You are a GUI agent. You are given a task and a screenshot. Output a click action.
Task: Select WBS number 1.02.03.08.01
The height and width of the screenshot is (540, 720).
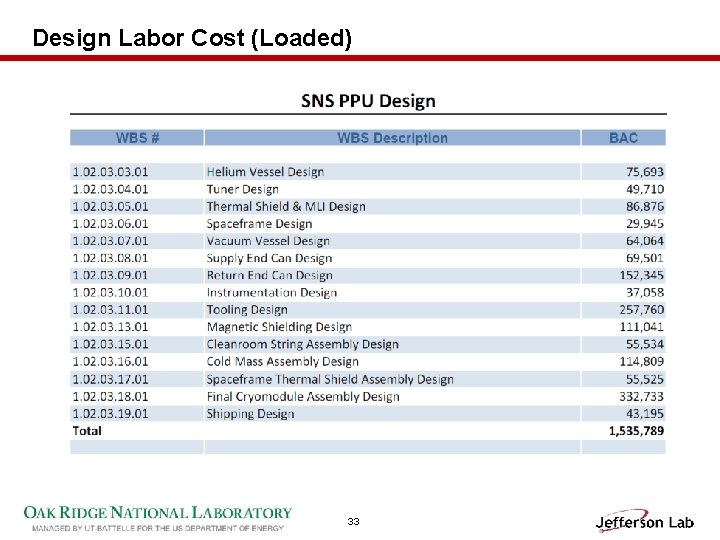point(111,258)
